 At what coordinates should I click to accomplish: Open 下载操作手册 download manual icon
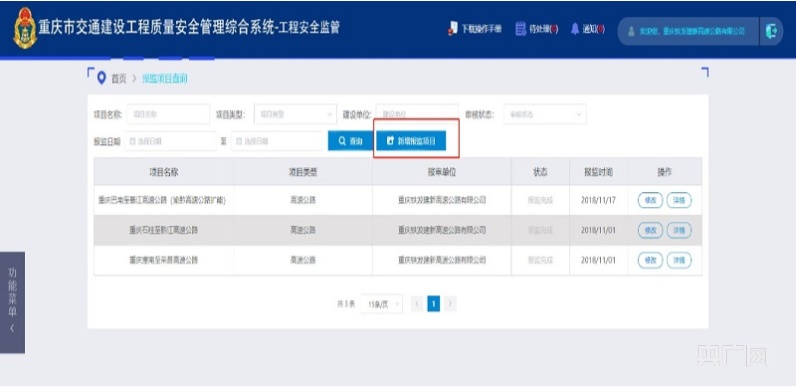[x=453, y=29]
